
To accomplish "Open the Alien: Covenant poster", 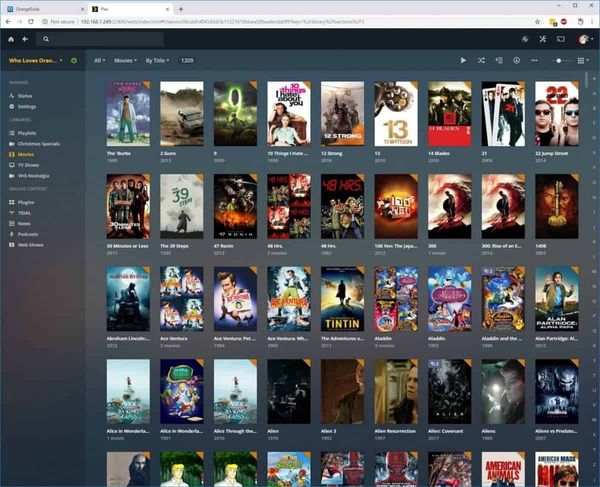I will pyautogui.click(x=450, y=391).
